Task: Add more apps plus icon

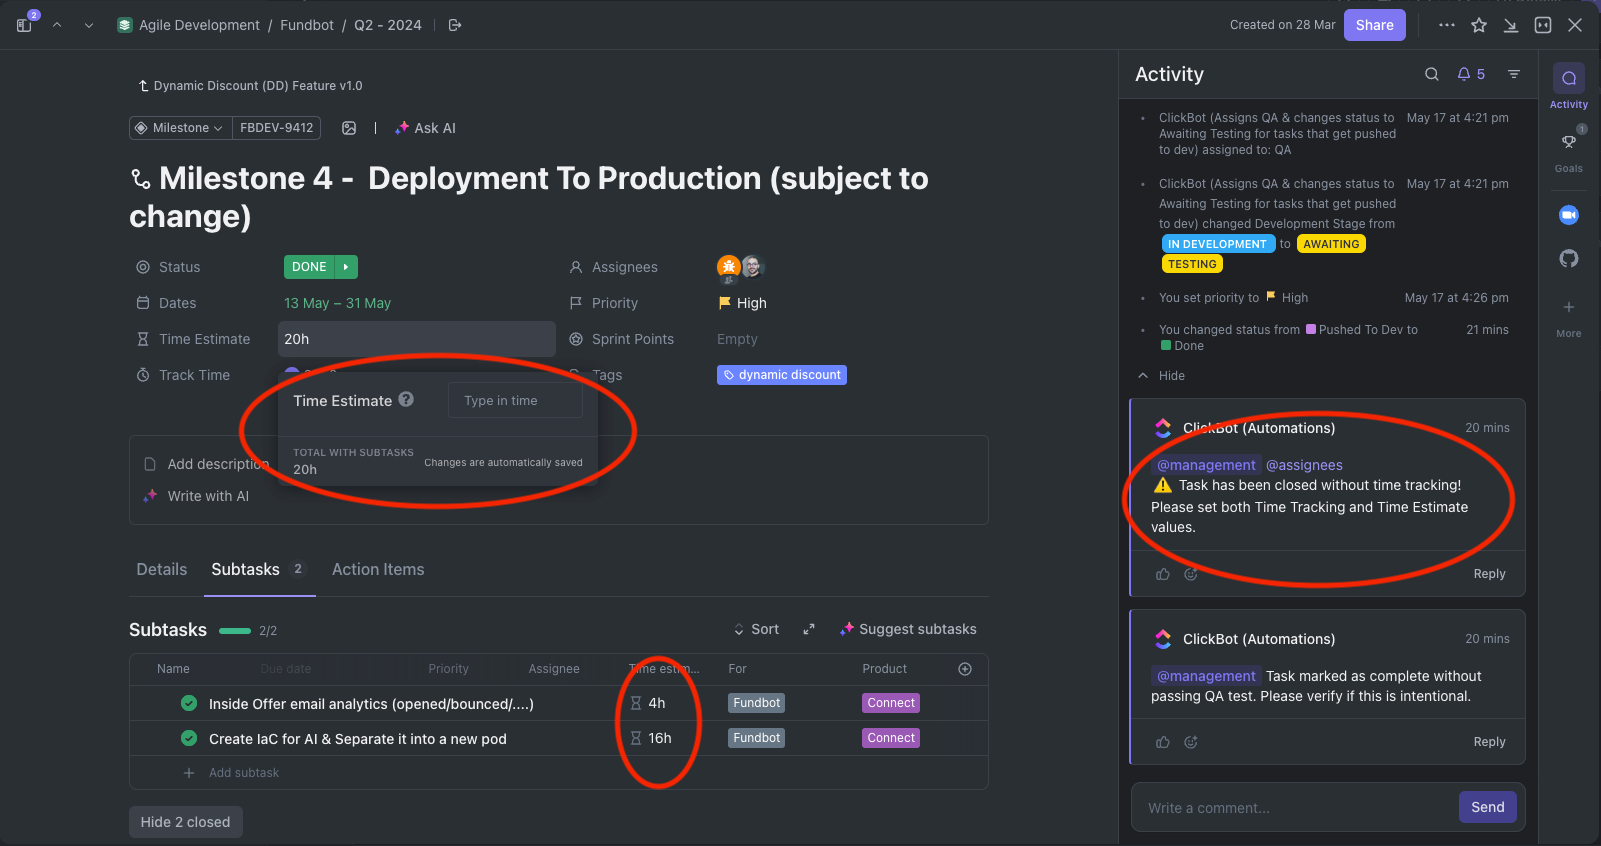Action: click(x=1569, y=307)
